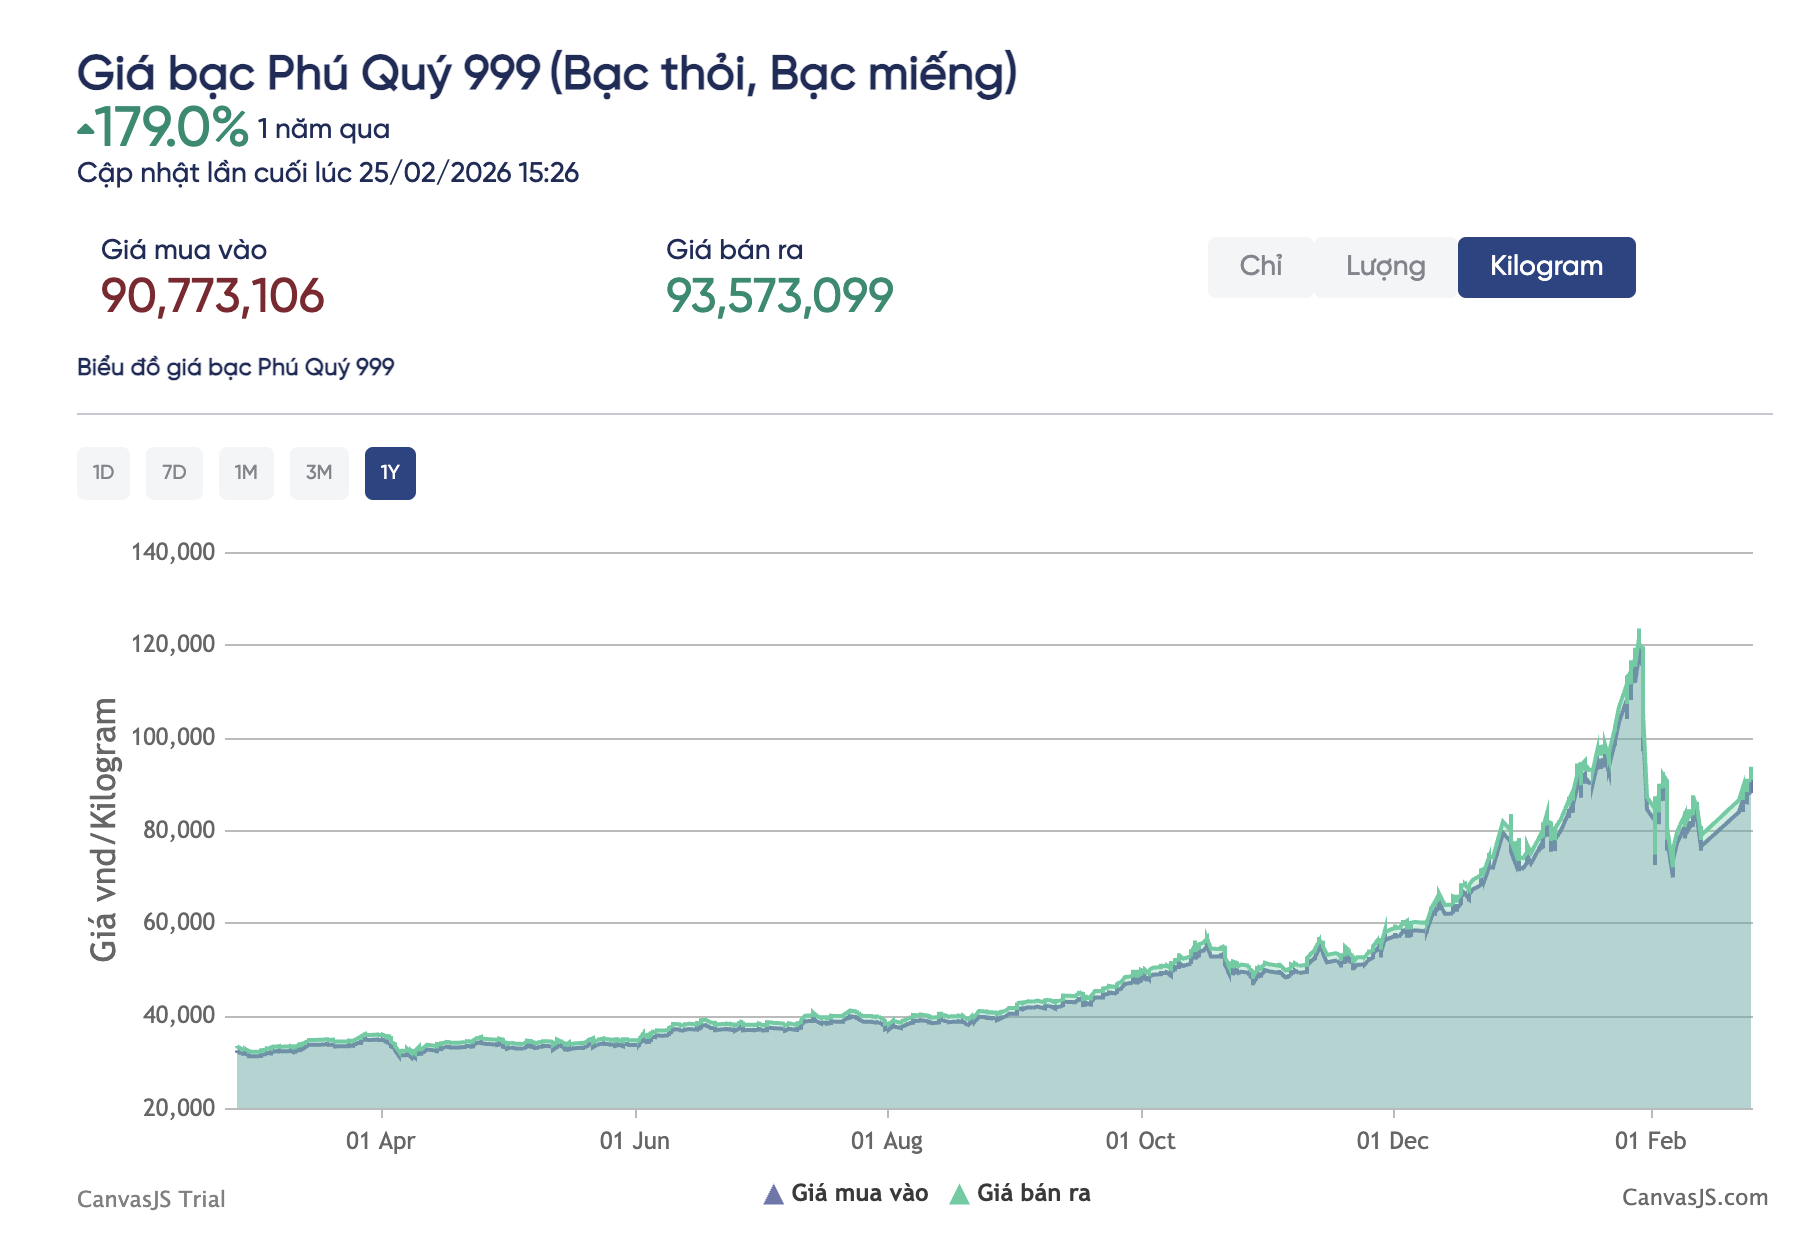Select the 1Y time range

tap(390, 472)
